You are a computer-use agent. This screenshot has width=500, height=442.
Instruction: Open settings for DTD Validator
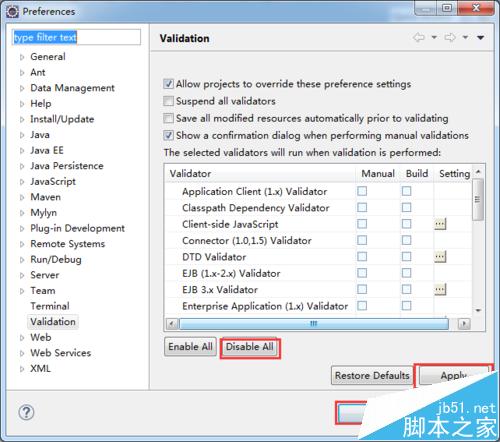tap(440, 257)
